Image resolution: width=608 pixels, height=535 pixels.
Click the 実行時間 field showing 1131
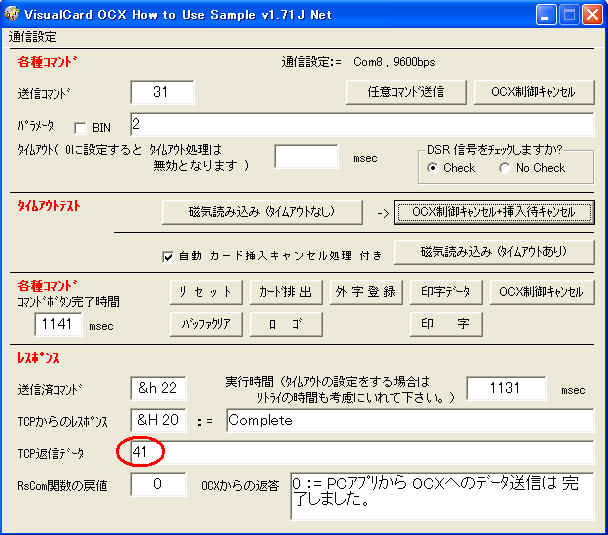[506, 388]
